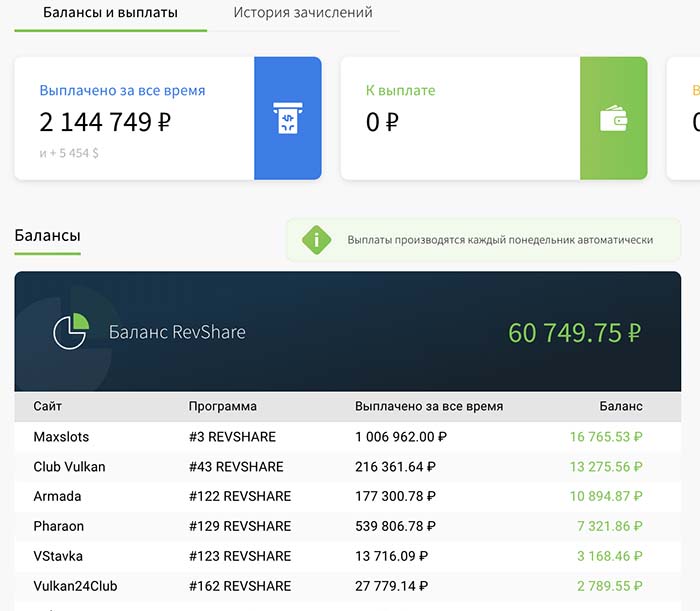700x611 pixels.
Task: Click the Armada site name
Action: [57, 496]
